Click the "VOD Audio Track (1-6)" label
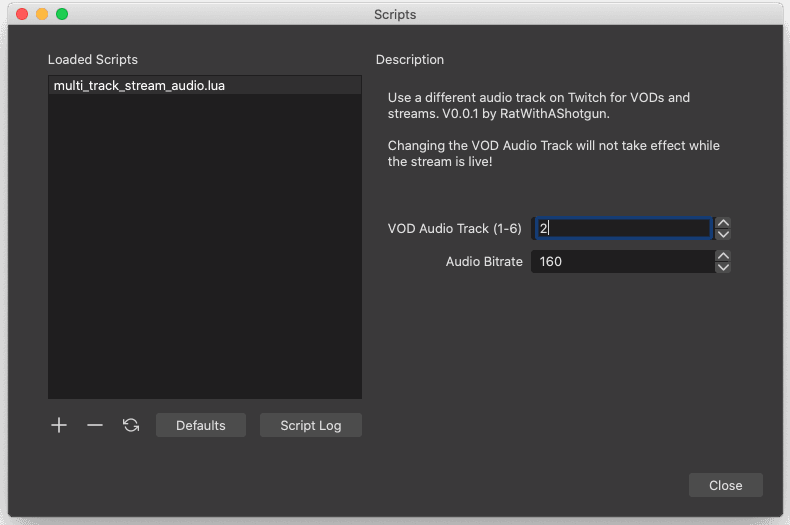 (454, 228)
